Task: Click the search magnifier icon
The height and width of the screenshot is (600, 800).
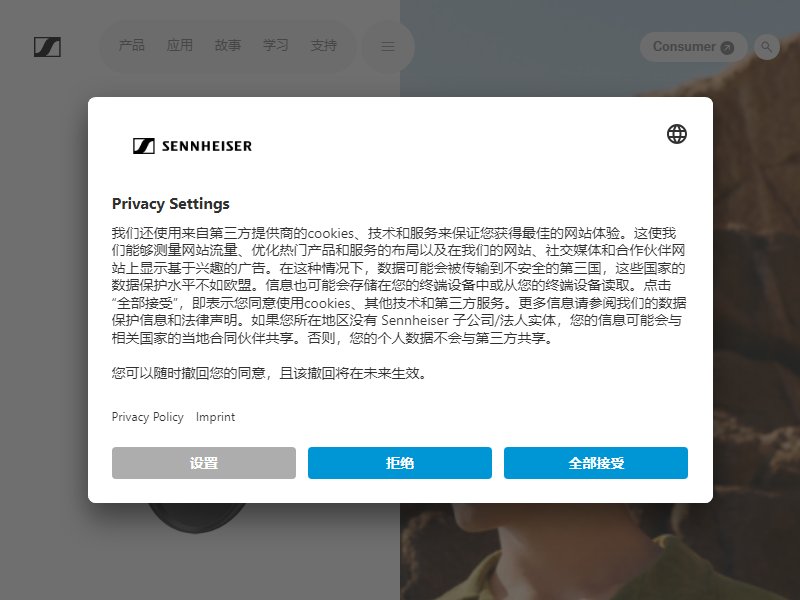Action: click(766, 47)
